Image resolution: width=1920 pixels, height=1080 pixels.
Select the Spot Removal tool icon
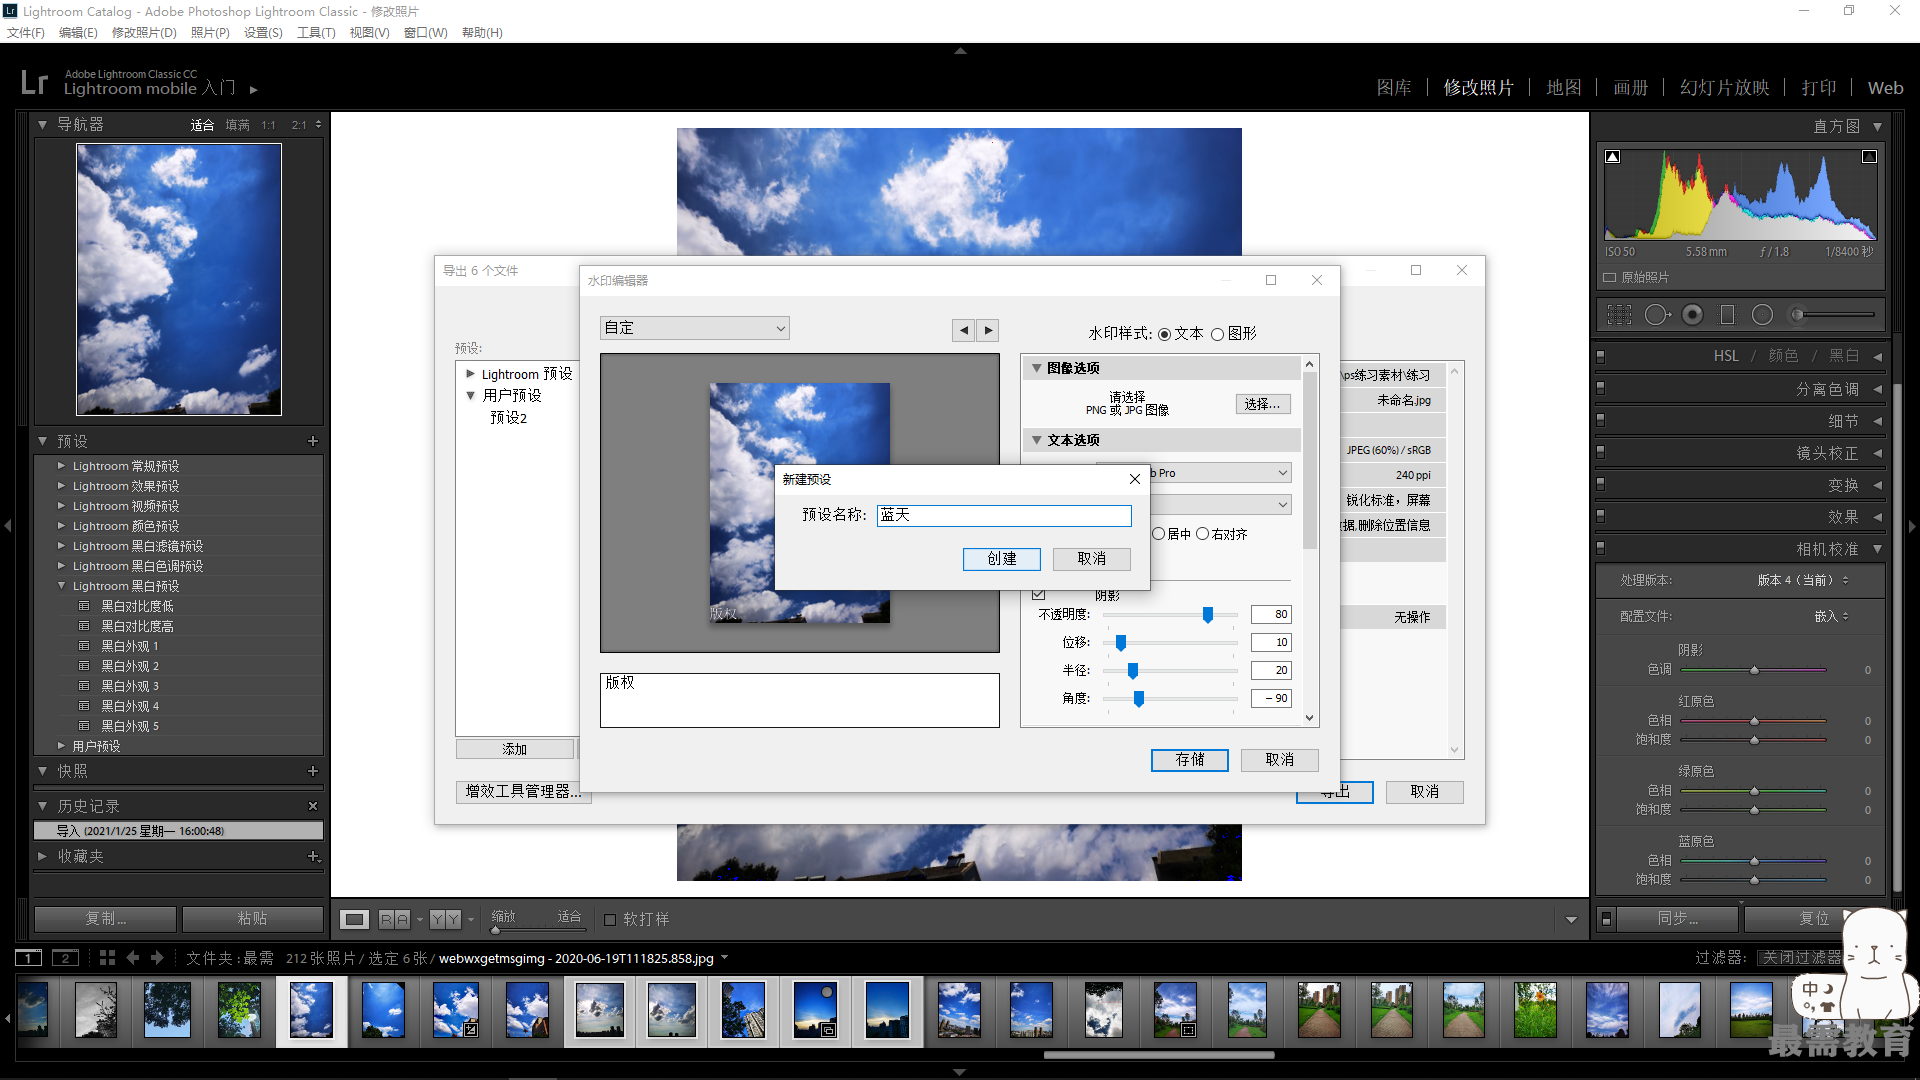point(1657,315)
